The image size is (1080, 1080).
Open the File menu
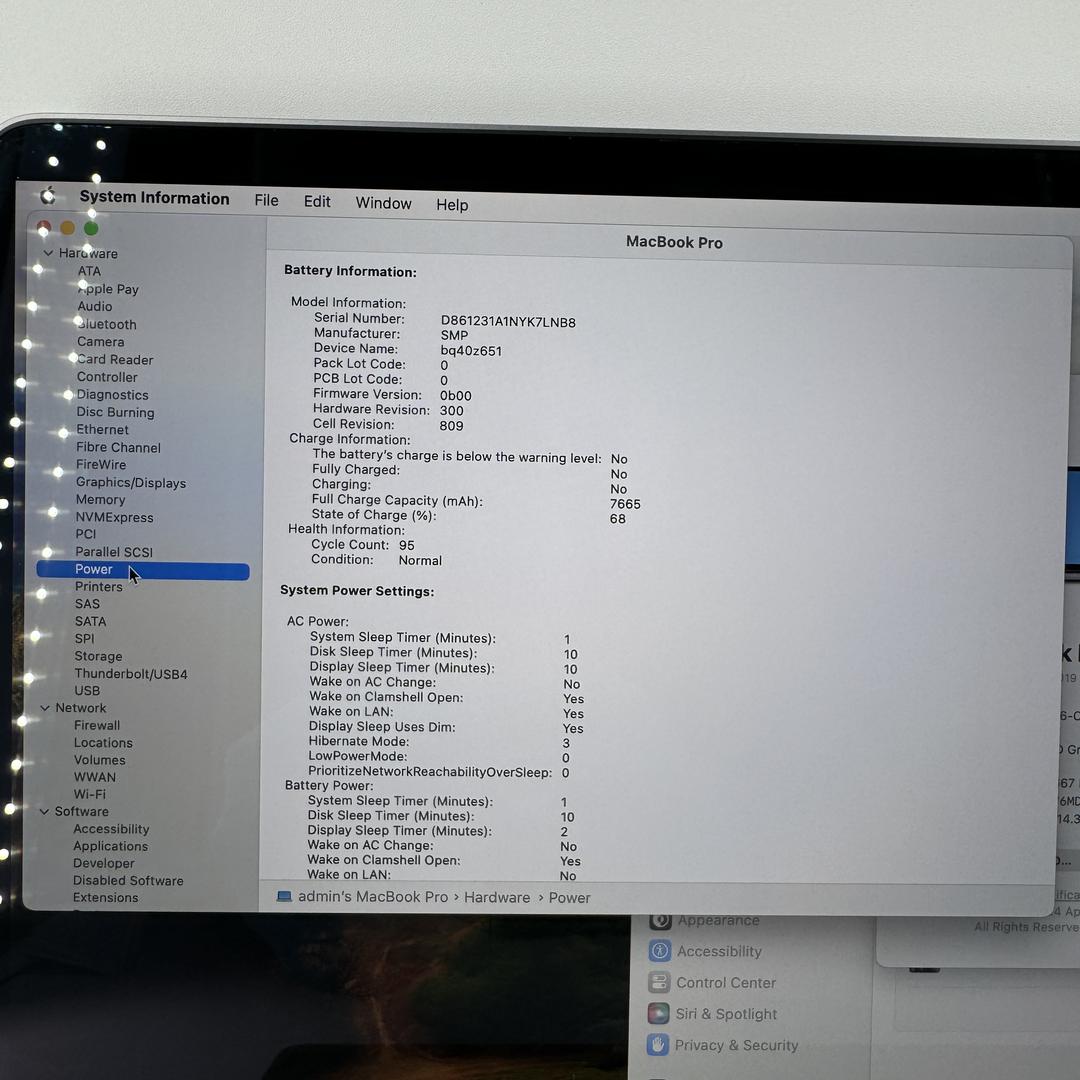(267, 200)
